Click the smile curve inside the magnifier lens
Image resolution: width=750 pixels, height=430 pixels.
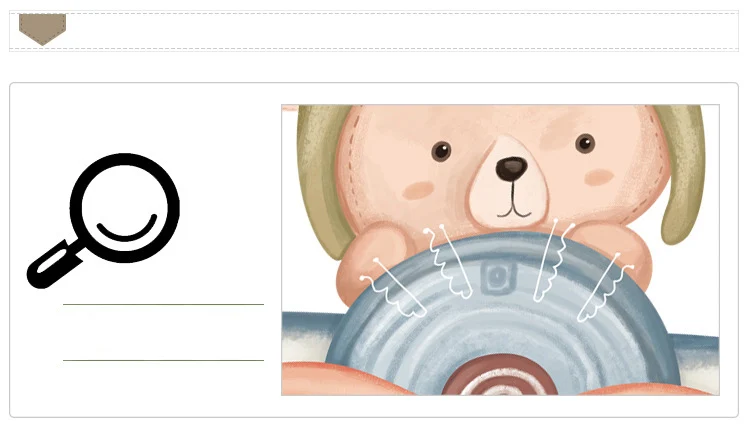click(127, 227)
